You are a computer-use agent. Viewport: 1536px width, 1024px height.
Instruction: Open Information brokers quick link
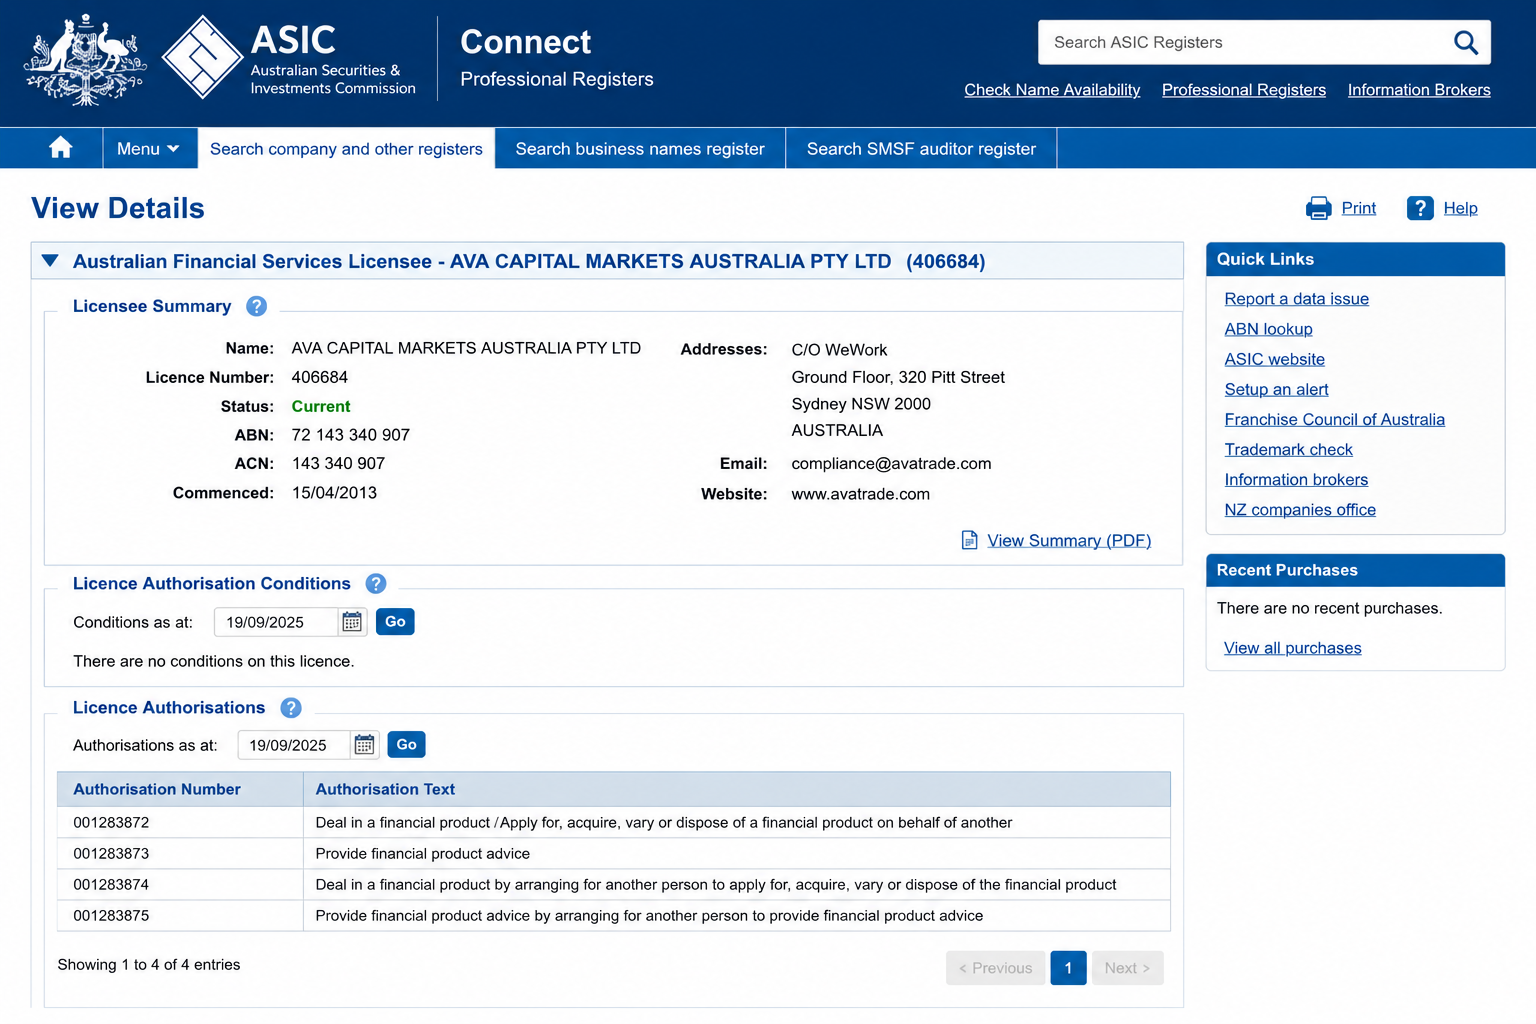tap(1296, 480)
